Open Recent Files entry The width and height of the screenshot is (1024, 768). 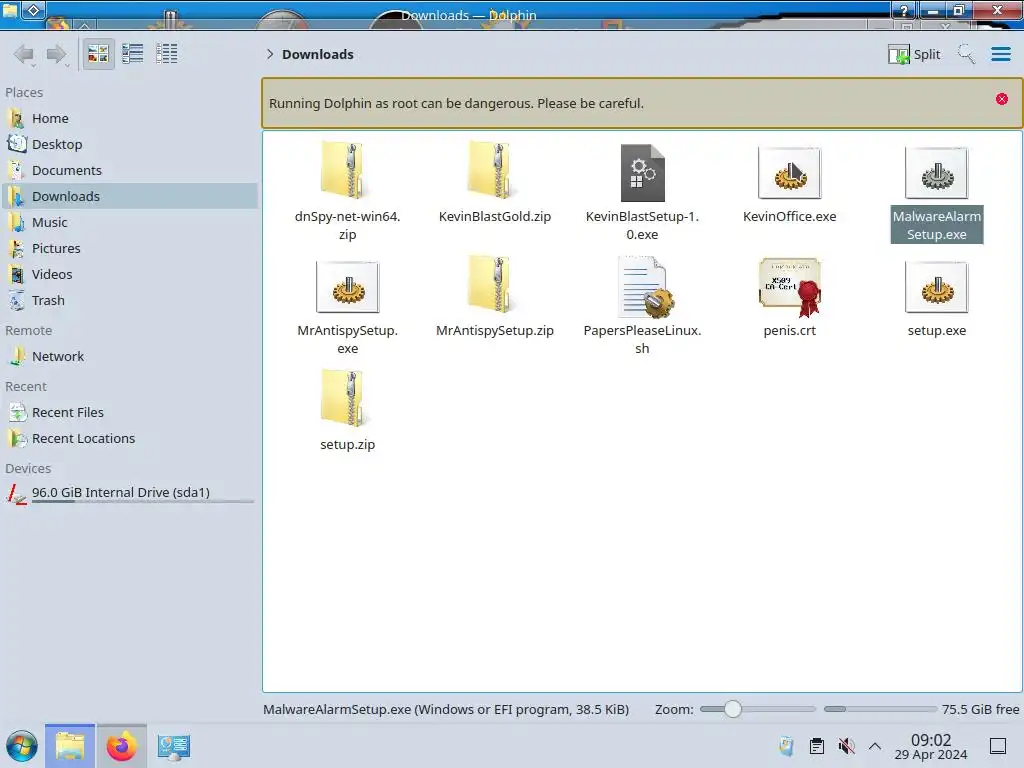(129, 413)
